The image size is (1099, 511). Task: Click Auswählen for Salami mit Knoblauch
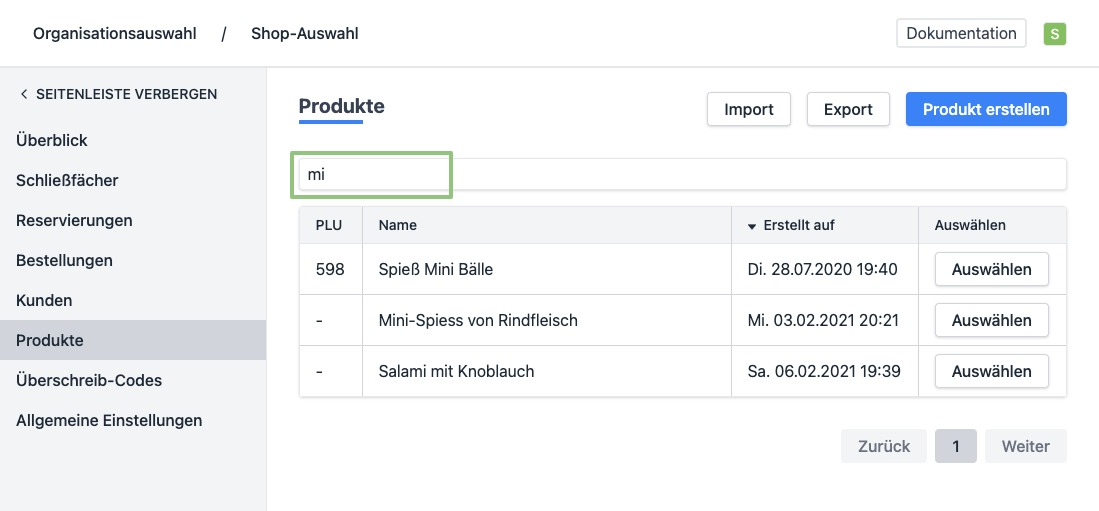[x=990, y=371]
